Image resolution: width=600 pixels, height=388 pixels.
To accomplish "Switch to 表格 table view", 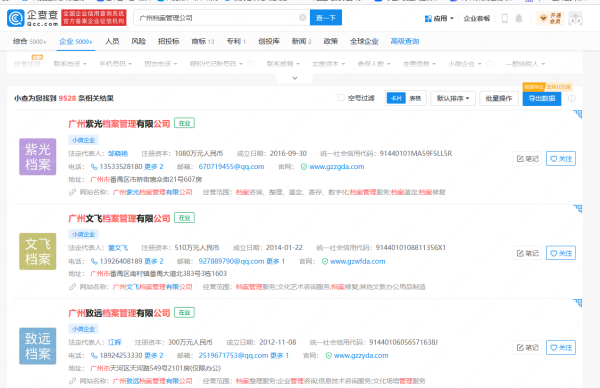I will tap(416, 98).
